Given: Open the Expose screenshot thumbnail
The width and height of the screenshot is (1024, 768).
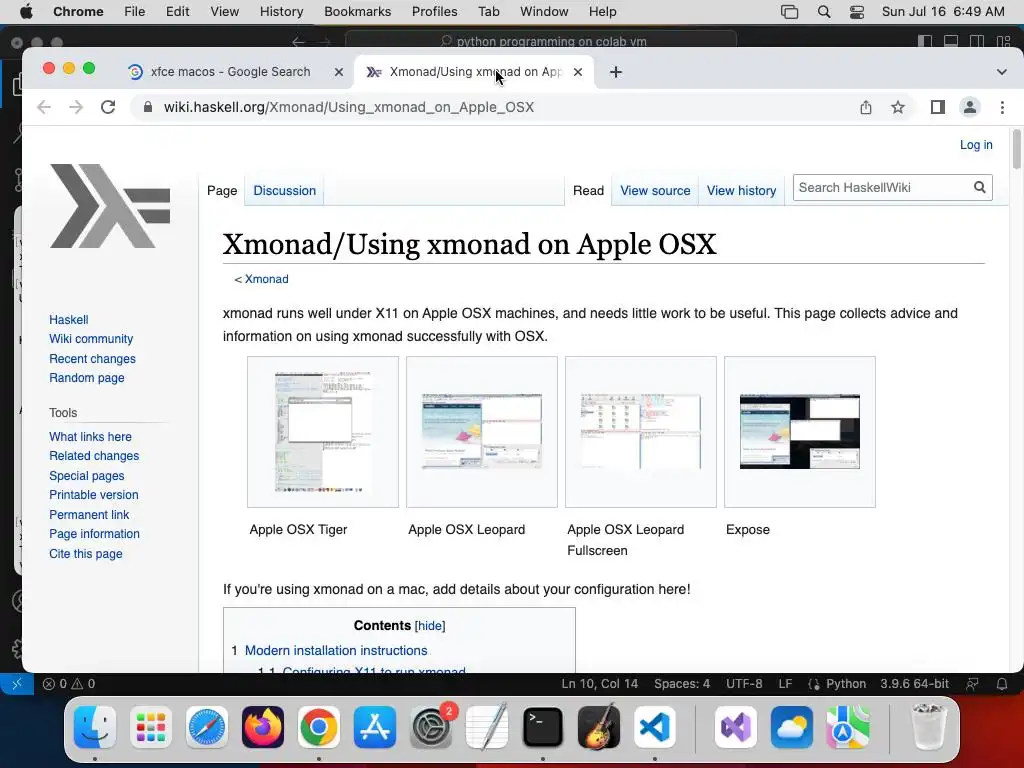Looking at the screenshot, I should (x=800, y=431).
